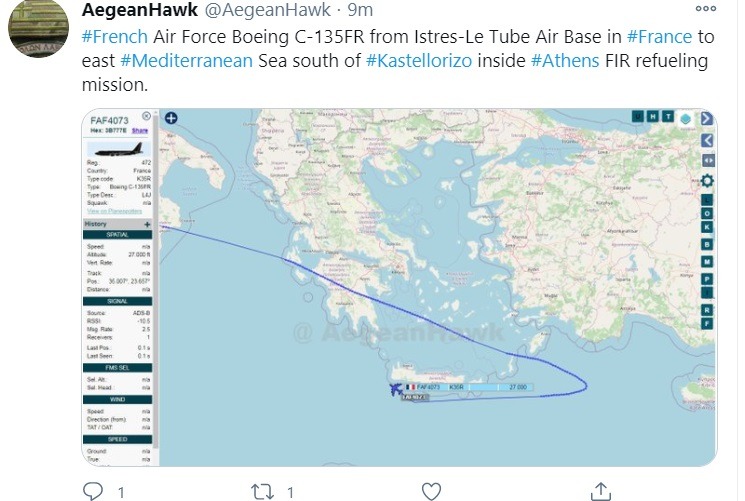The height and width of the screenshot is (501, 745).
Task: Toggle the U map button
Action: tap(638, 117)
